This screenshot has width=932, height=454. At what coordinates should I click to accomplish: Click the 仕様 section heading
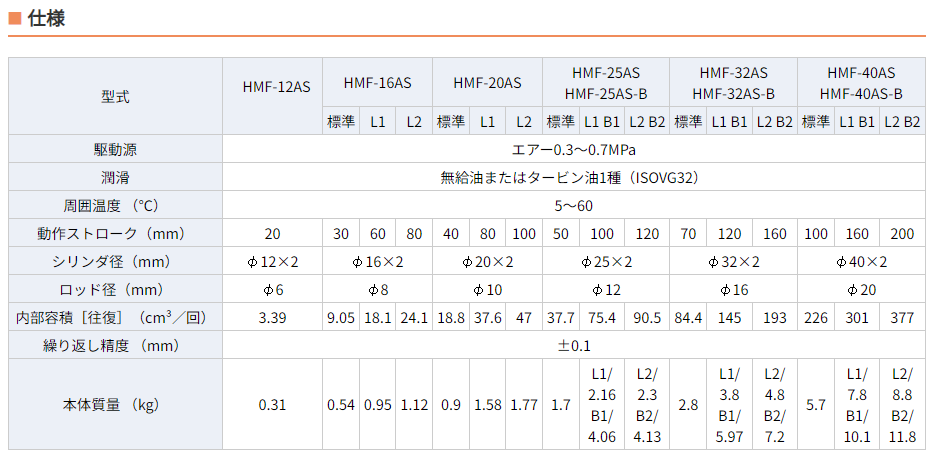(47, 17)
